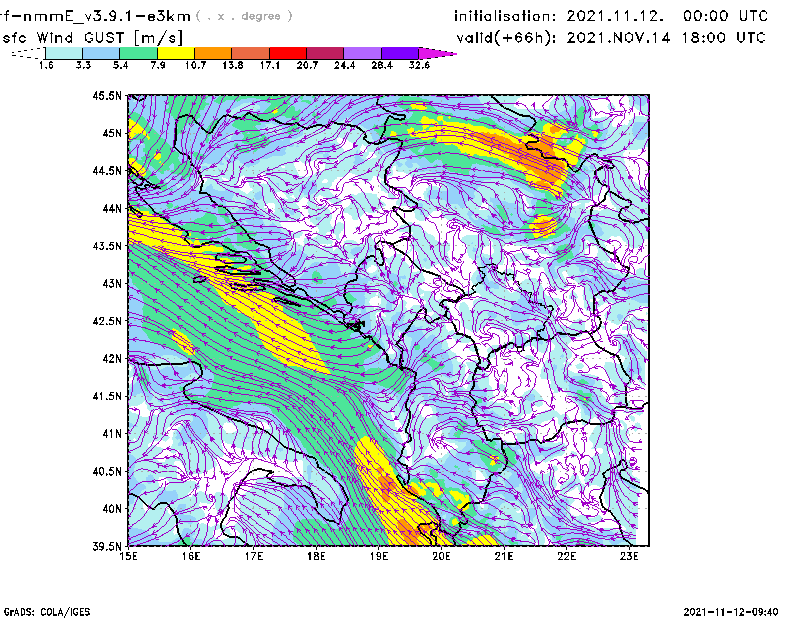Click the legend value 24.4
This screenshot has height=618, width=800.
coord(344,65)
